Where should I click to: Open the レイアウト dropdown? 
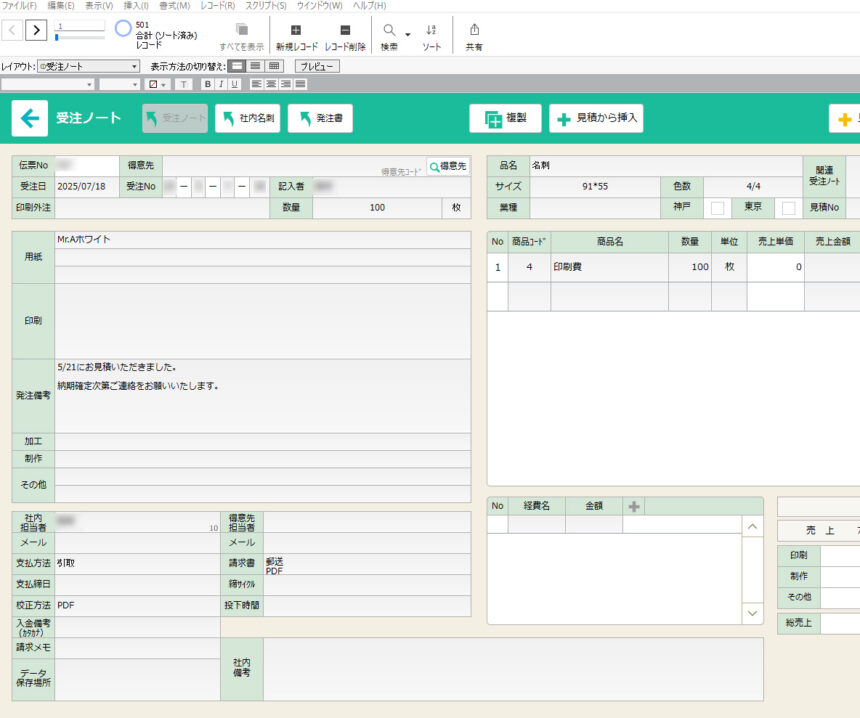click(x=88, y=66)
